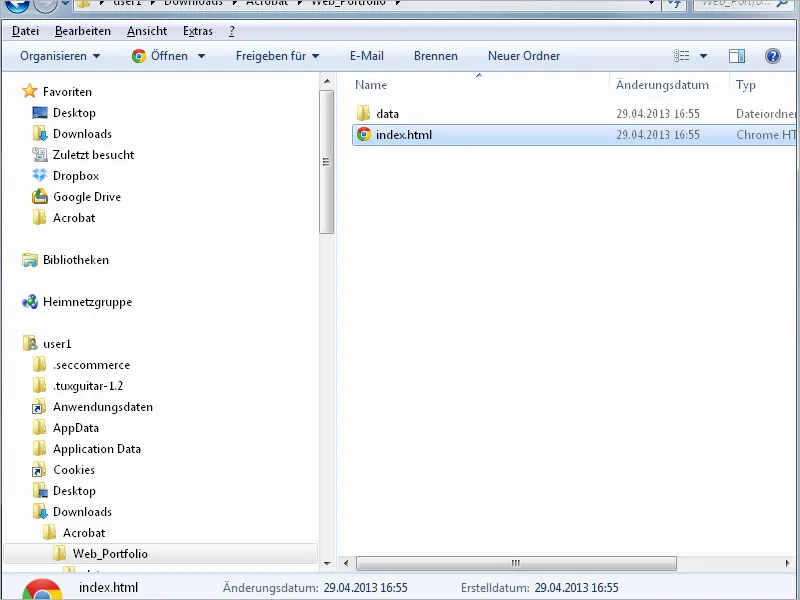Image resolution: width=800 pixels, height=600 pixels.
Task: Select Desktop under user1
Action: (x=74, y=491)
